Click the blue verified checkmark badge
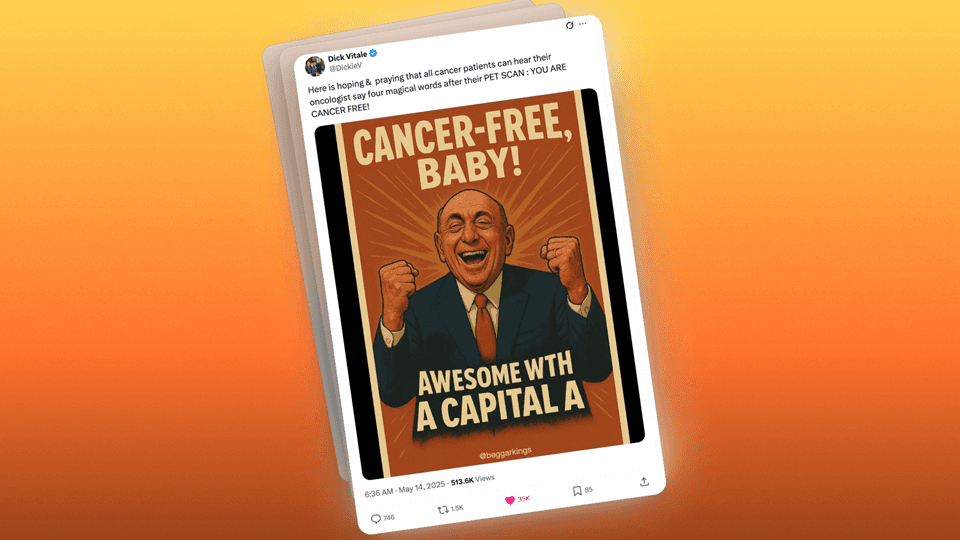960x540 pixels. click(373, 53)
